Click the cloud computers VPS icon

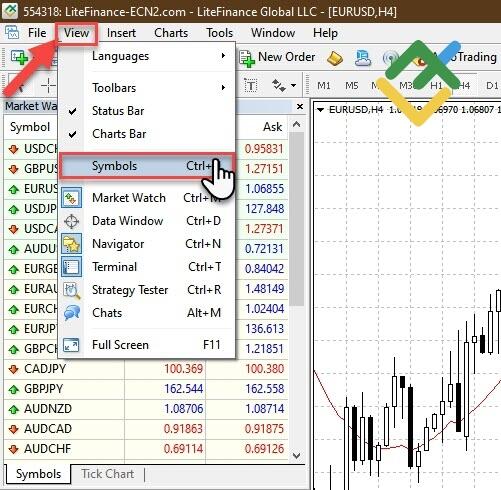(x=363, y=58)
